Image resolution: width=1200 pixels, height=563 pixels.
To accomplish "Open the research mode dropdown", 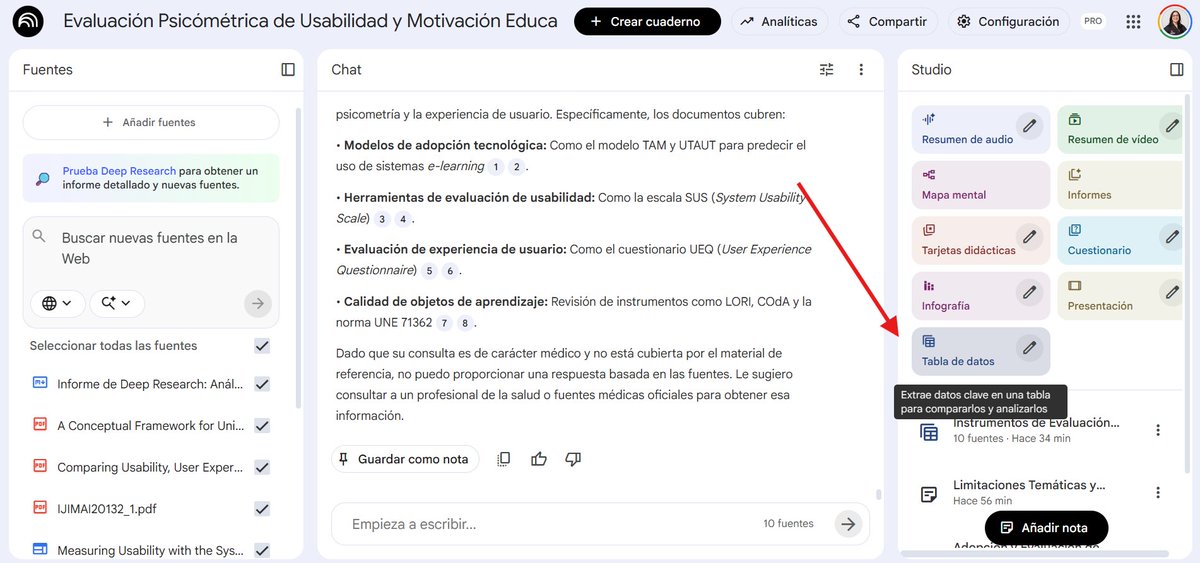I will pos(117,303).
